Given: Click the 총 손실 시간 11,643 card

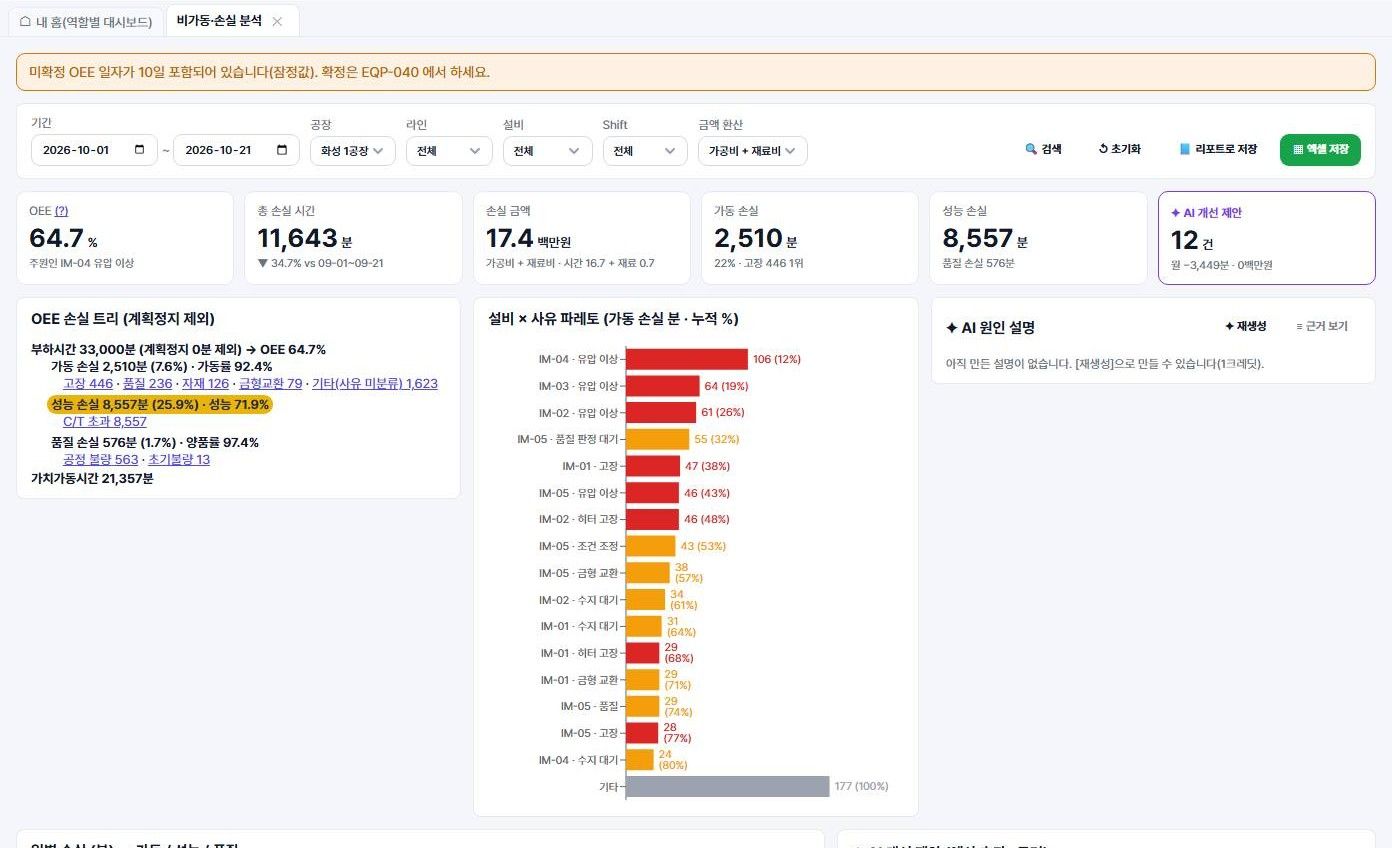Looking at the screenshot, I should pos(353,238).
